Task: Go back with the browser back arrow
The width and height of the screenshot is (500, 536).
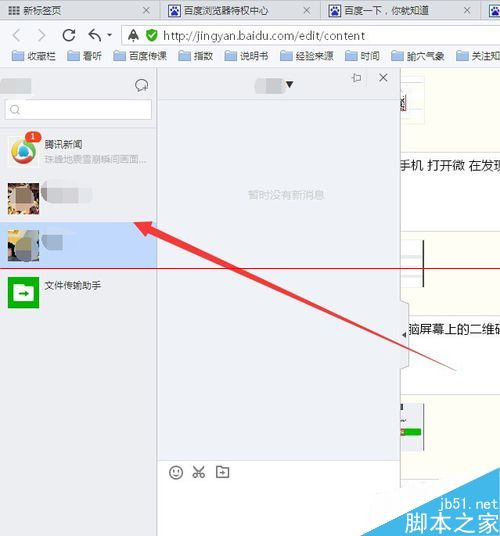Action: coord(16,35)
